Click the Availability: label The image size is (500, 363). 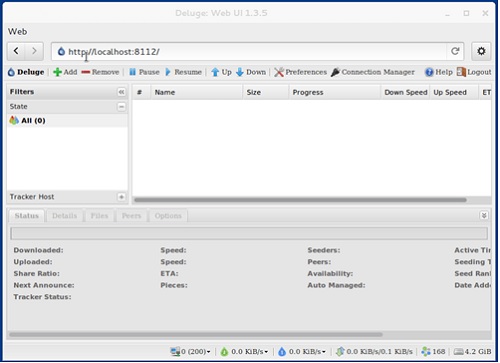[330, 274]
